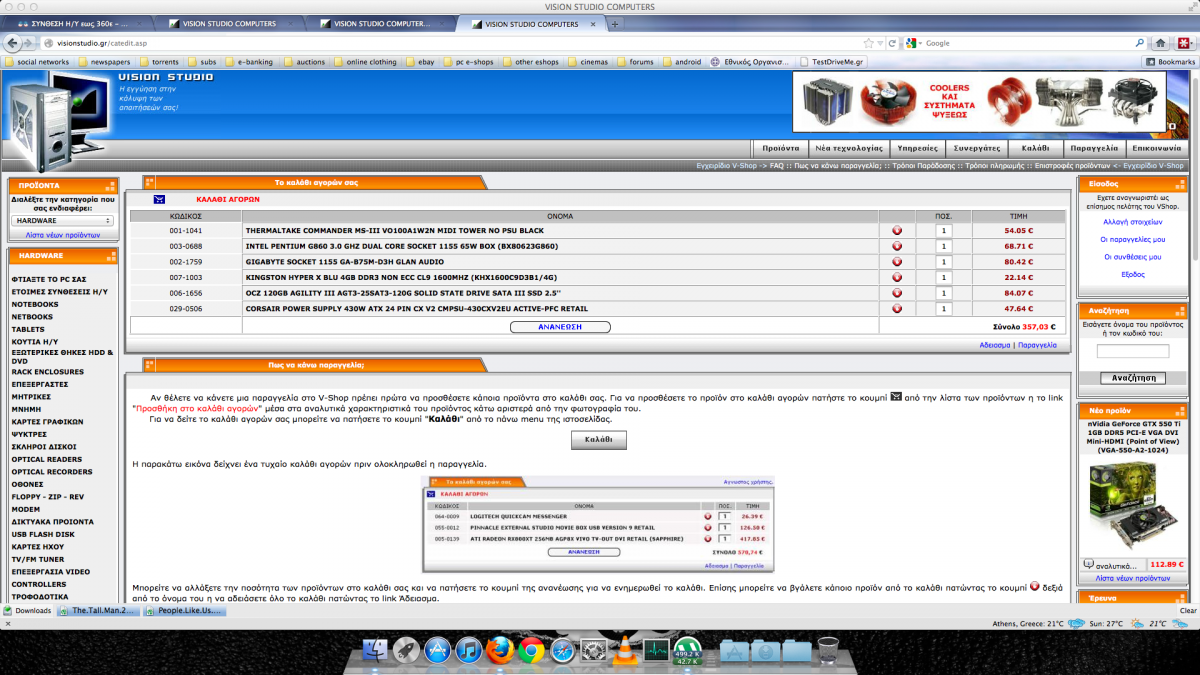Open the Οι παραγγελίες μου link

pyautogui.click(x=1133, y=240)
